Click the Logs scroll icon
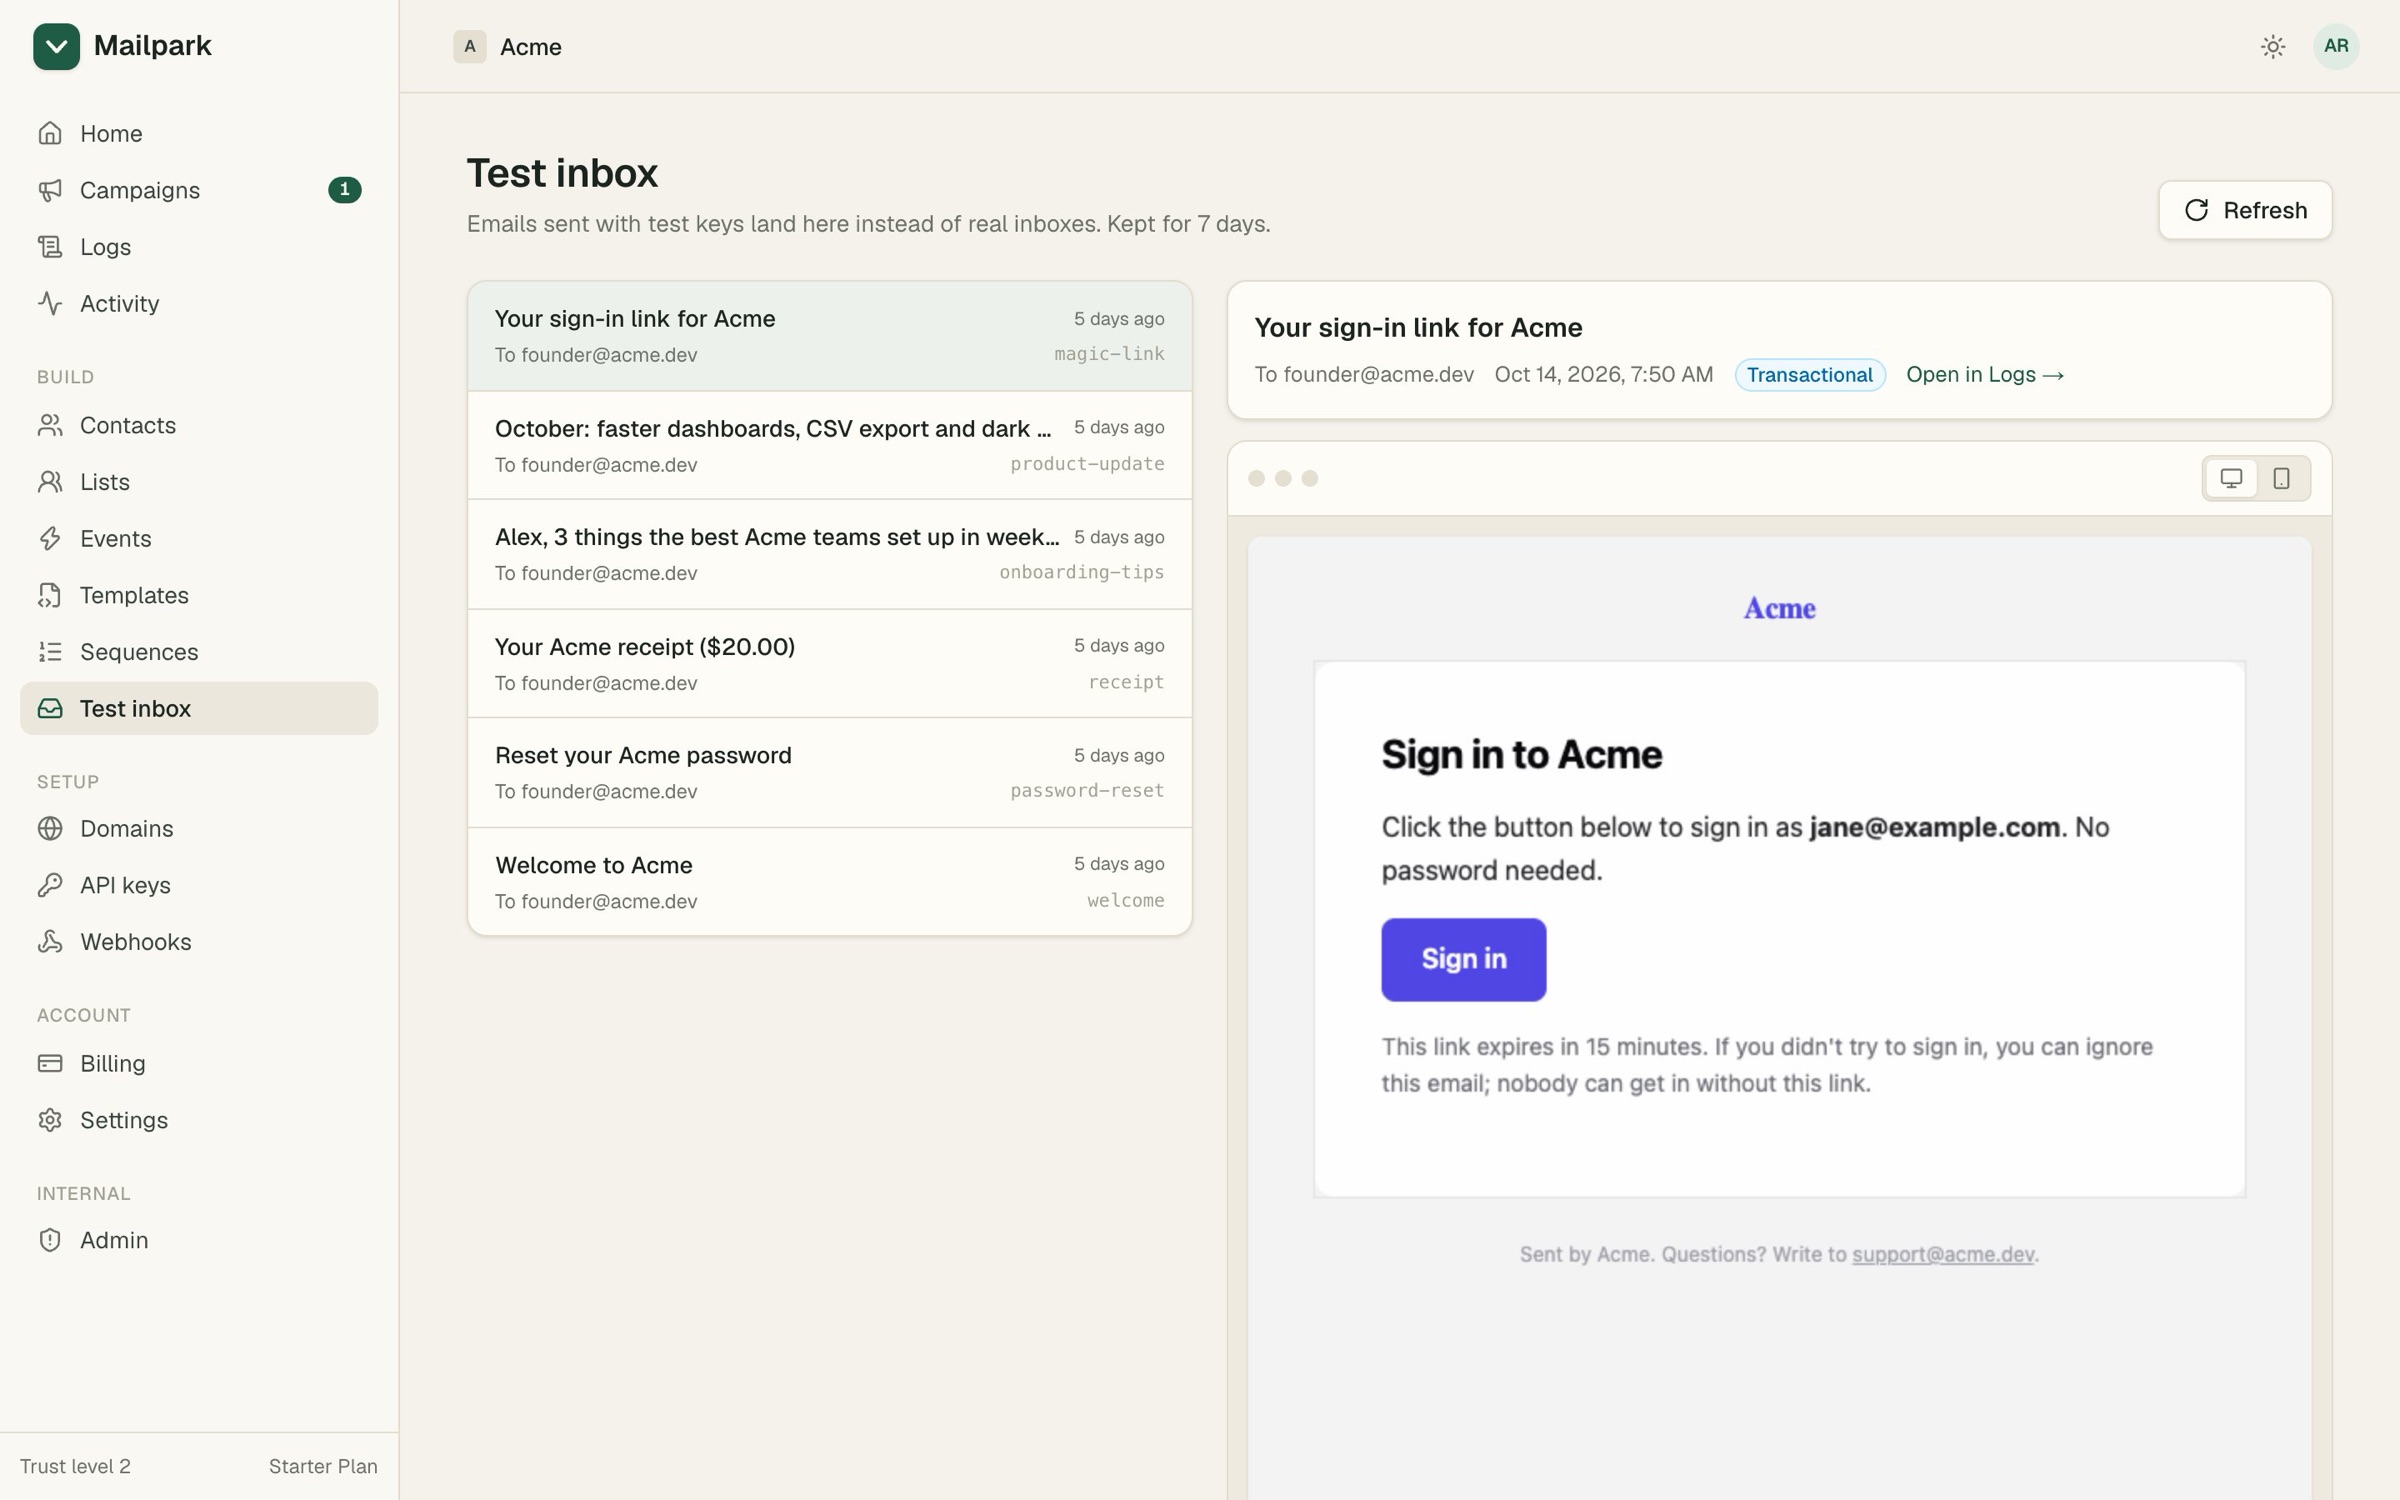 tap(50, 247)
